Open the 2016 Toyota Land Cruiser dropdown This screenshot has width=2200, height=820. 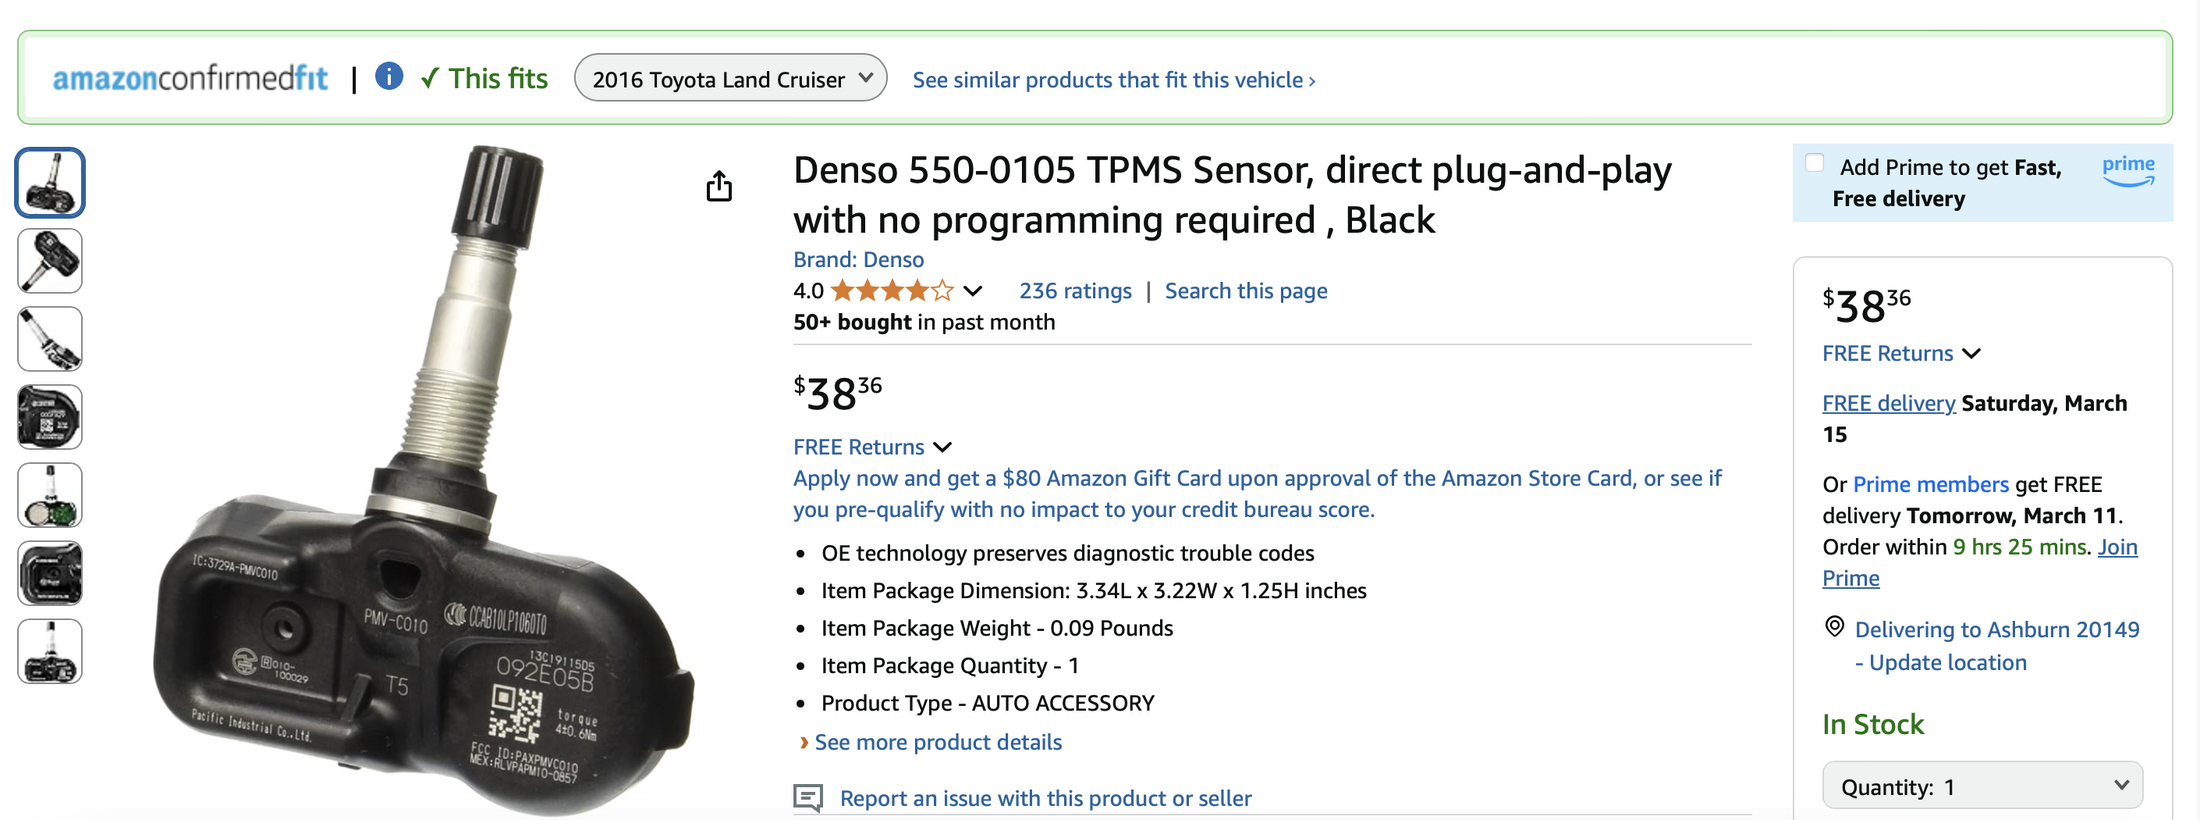click(730, 78)
